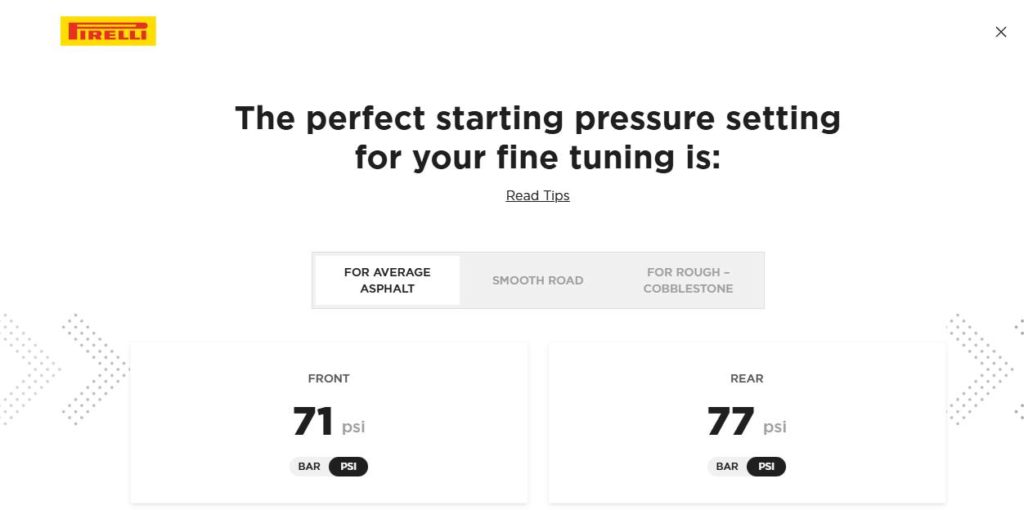Select the For Average Asphalt tab
This screenshot has height=510, width=1024.
coord(387,280)
